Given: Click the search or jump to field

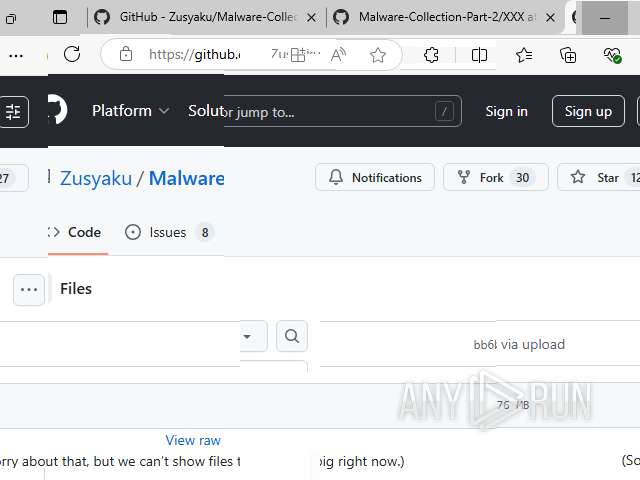Looking at the screenshot, I should pos(343,111).
